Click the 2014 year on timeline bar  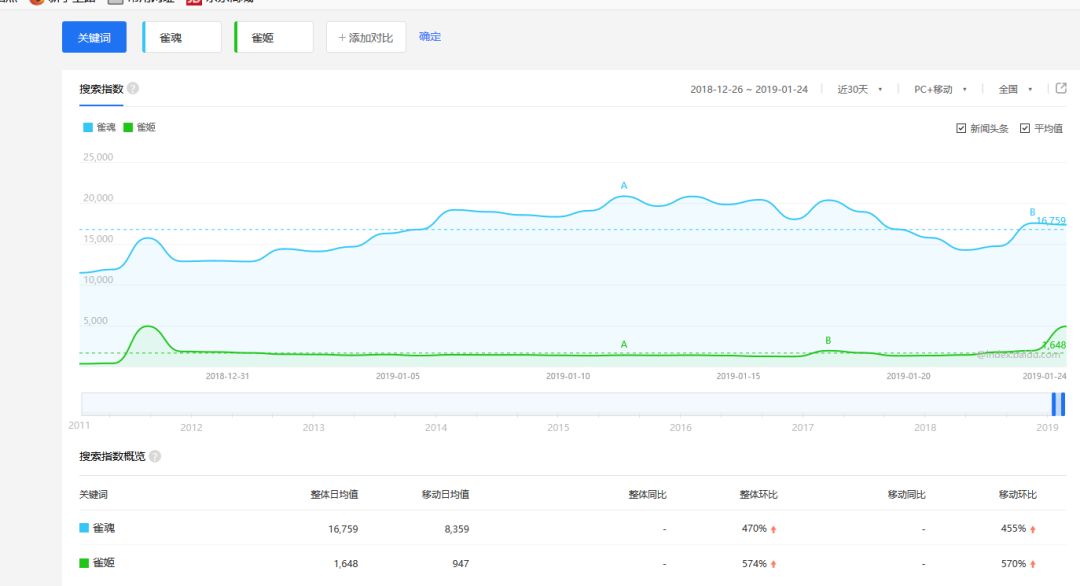coord(436,428)
